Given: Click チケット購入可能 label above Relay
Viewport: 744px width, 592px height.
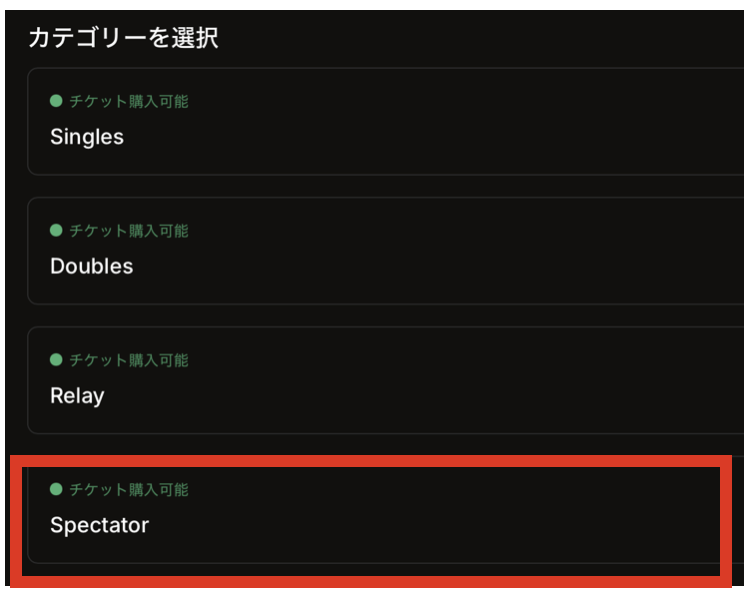Looking at the screenshot, I should pos(128,359).
